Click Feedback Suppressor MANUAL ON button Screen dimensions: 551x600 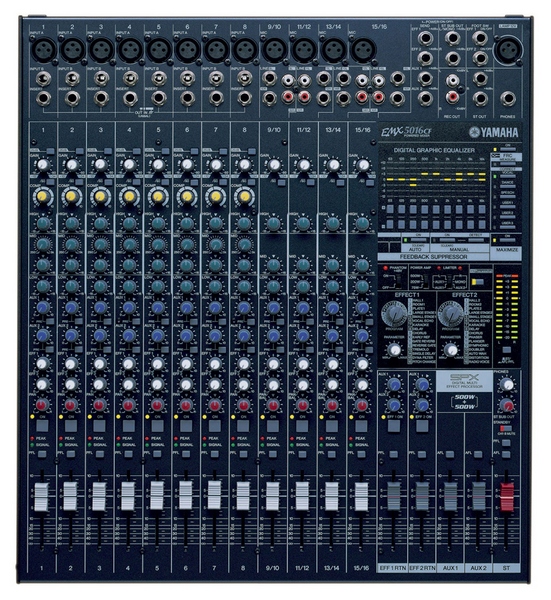[447, 240]
